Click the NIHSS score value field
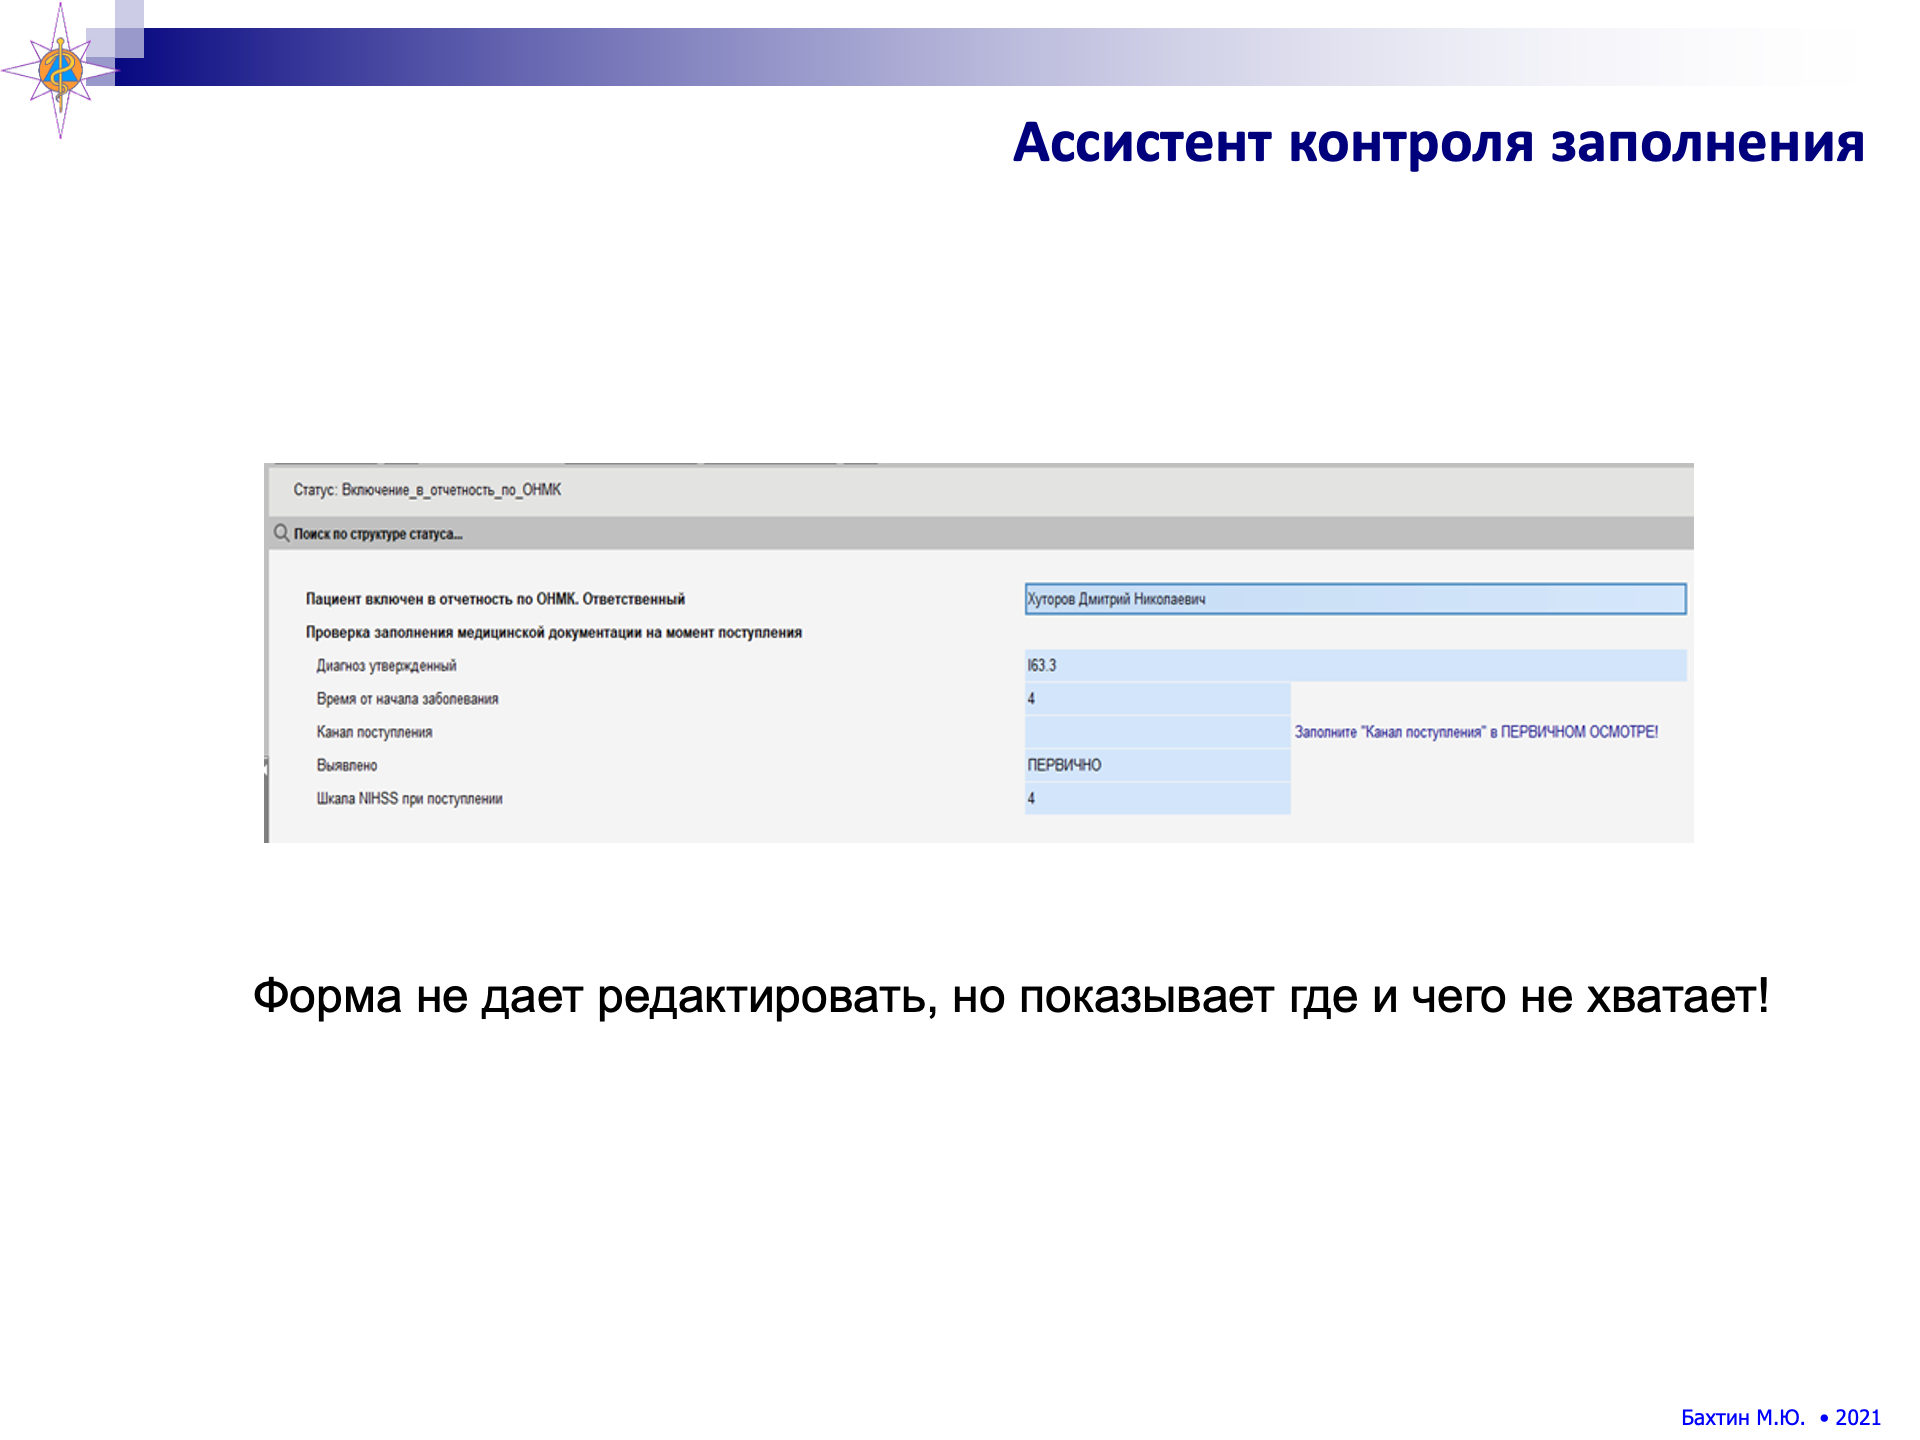Viewport: 1920px width, 1440px height. tap(1157, 798)
